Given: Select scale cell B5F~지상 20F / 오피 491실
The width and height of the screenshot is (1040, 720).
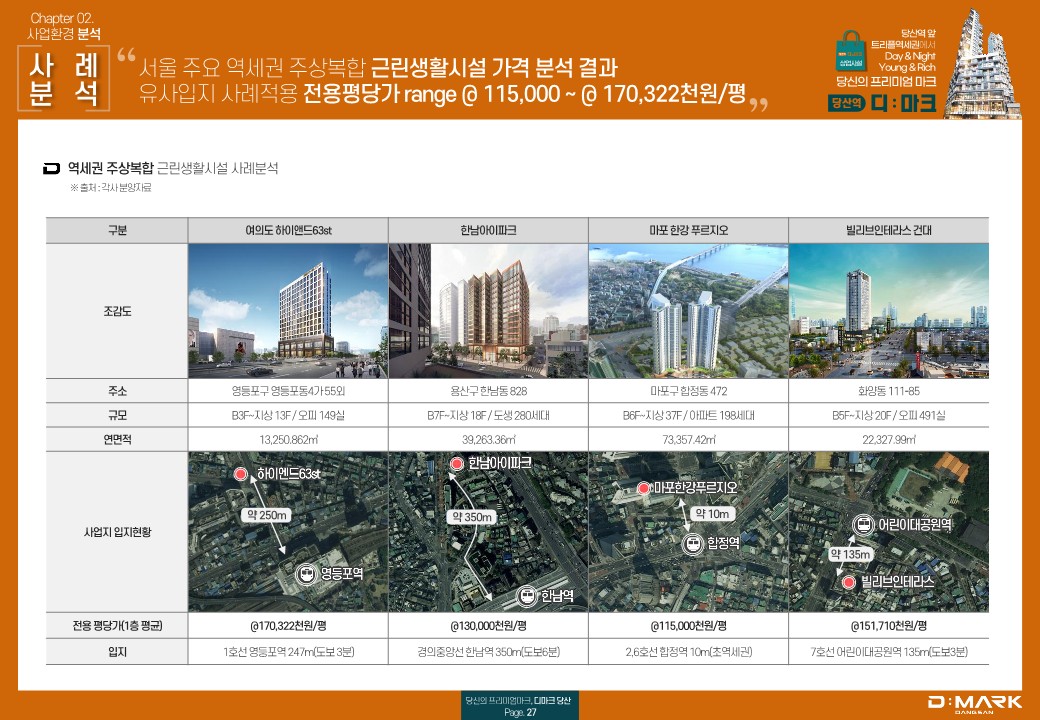Looking at the screenshot, I should pos(889,416).
